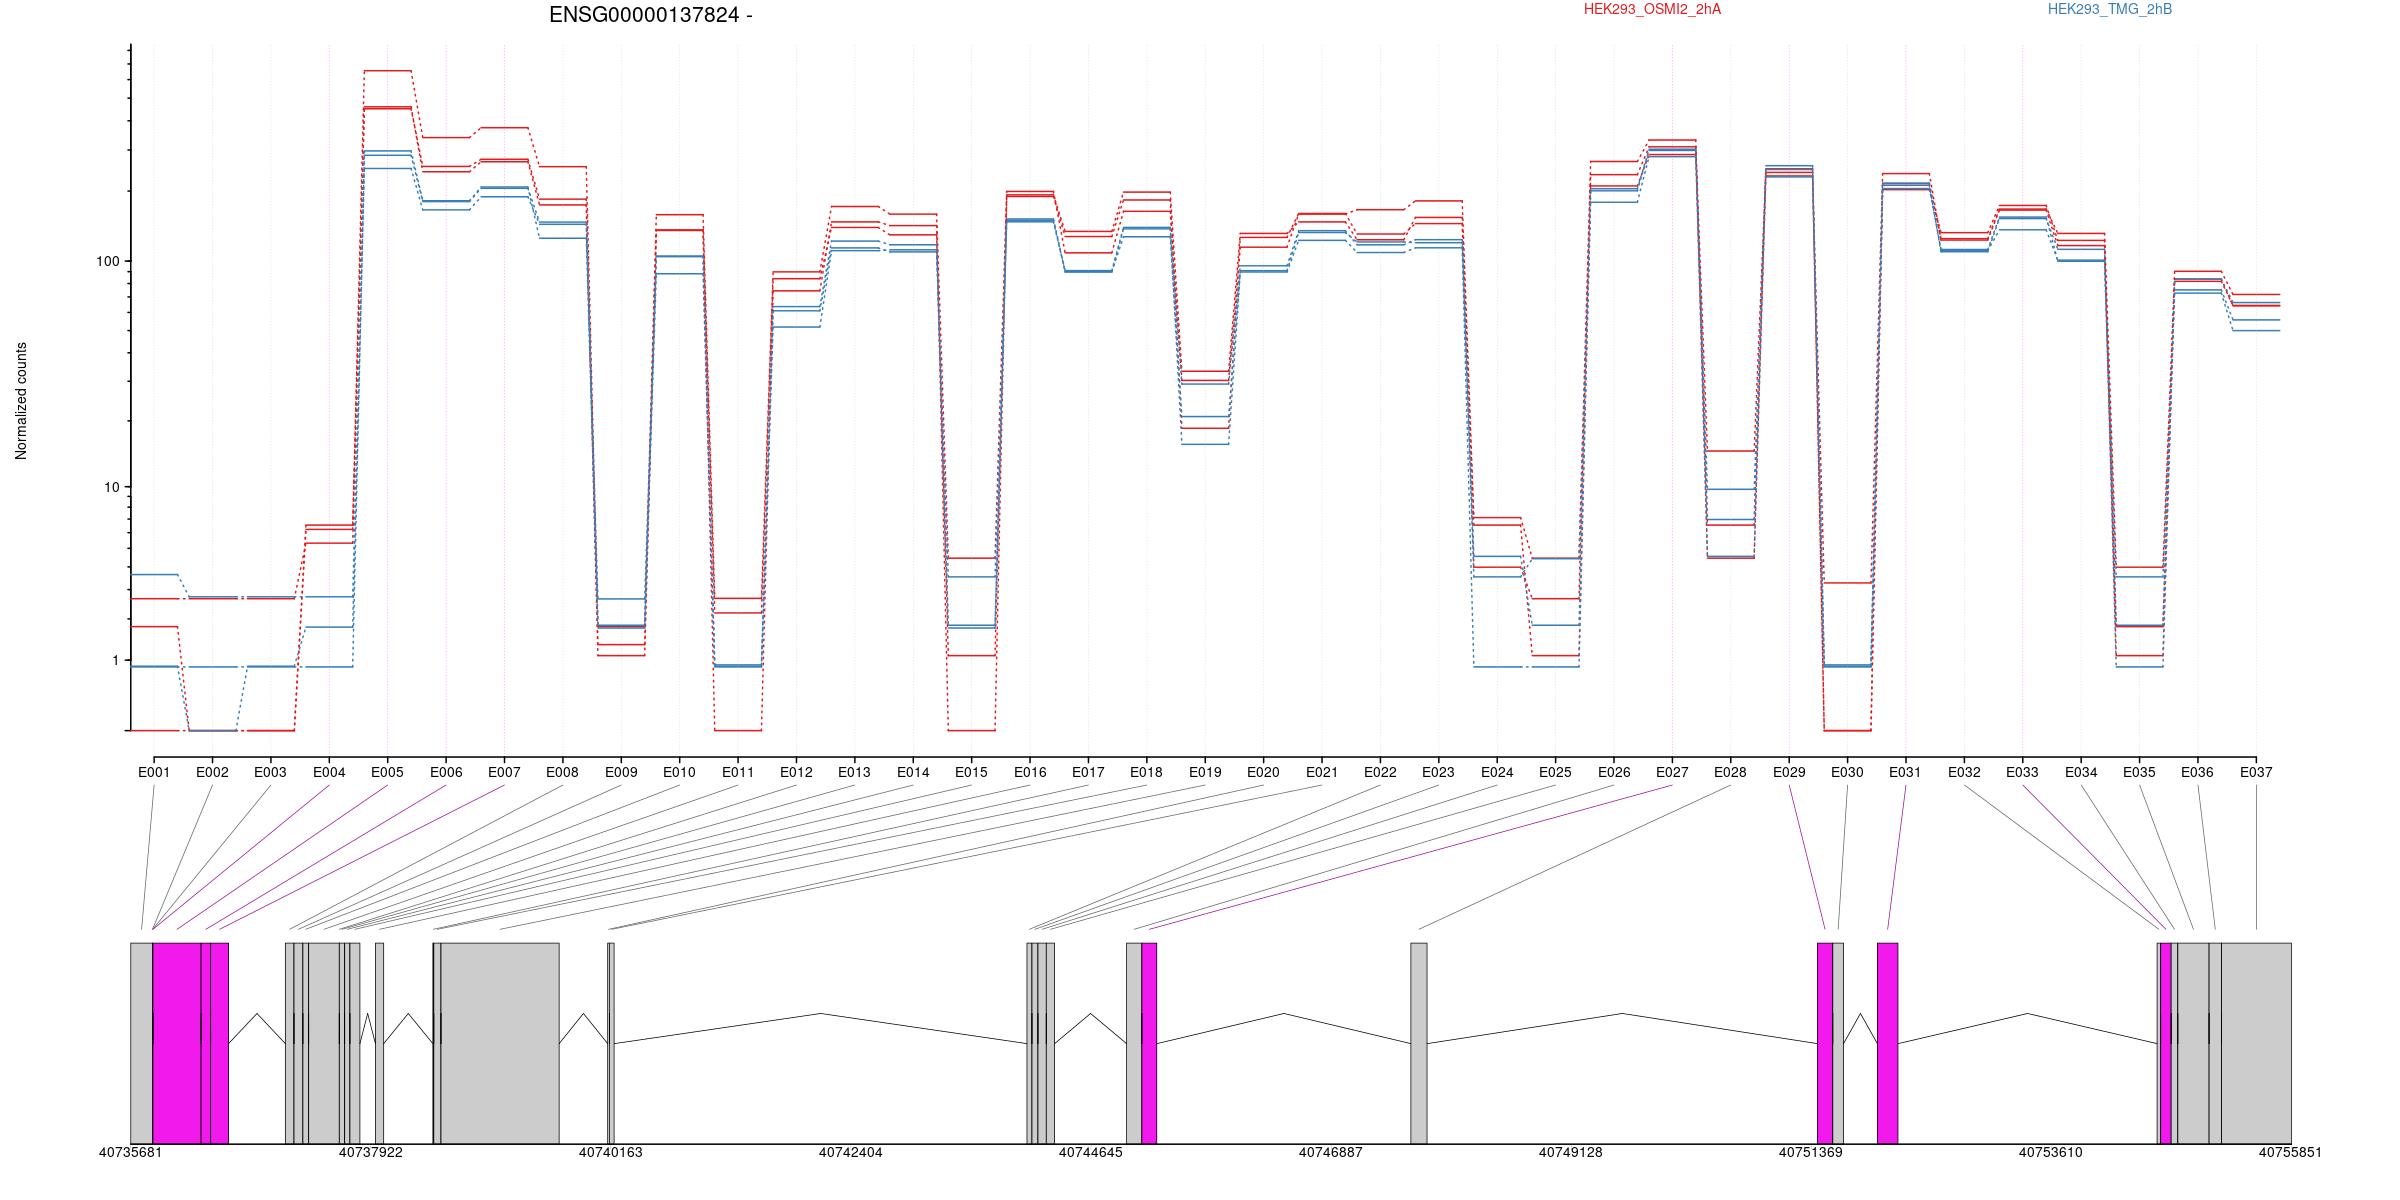2400x1200 pixels.
Task: Click exon label E009
Action: coord(621,772)
